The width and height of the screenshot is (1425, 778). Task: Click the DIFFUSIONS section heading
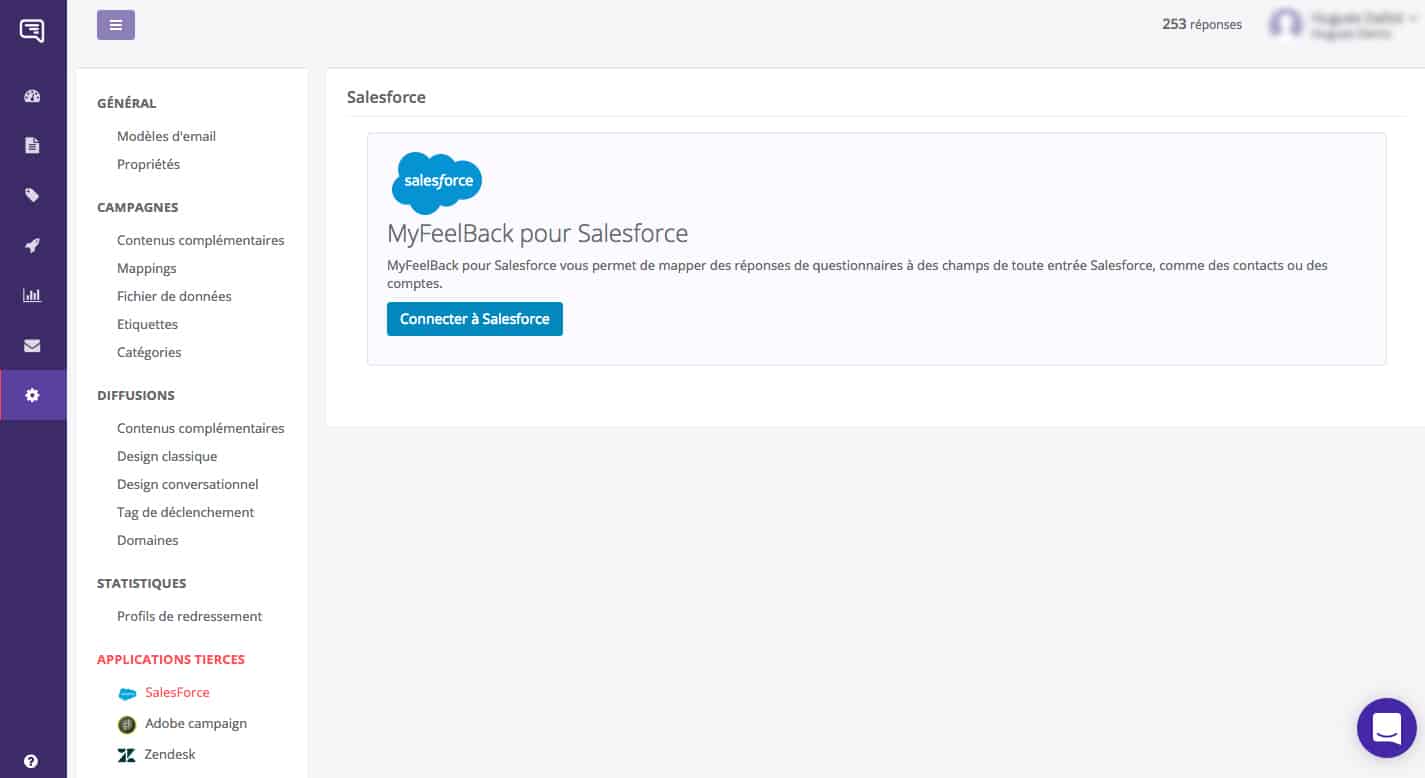pos(136,395)
